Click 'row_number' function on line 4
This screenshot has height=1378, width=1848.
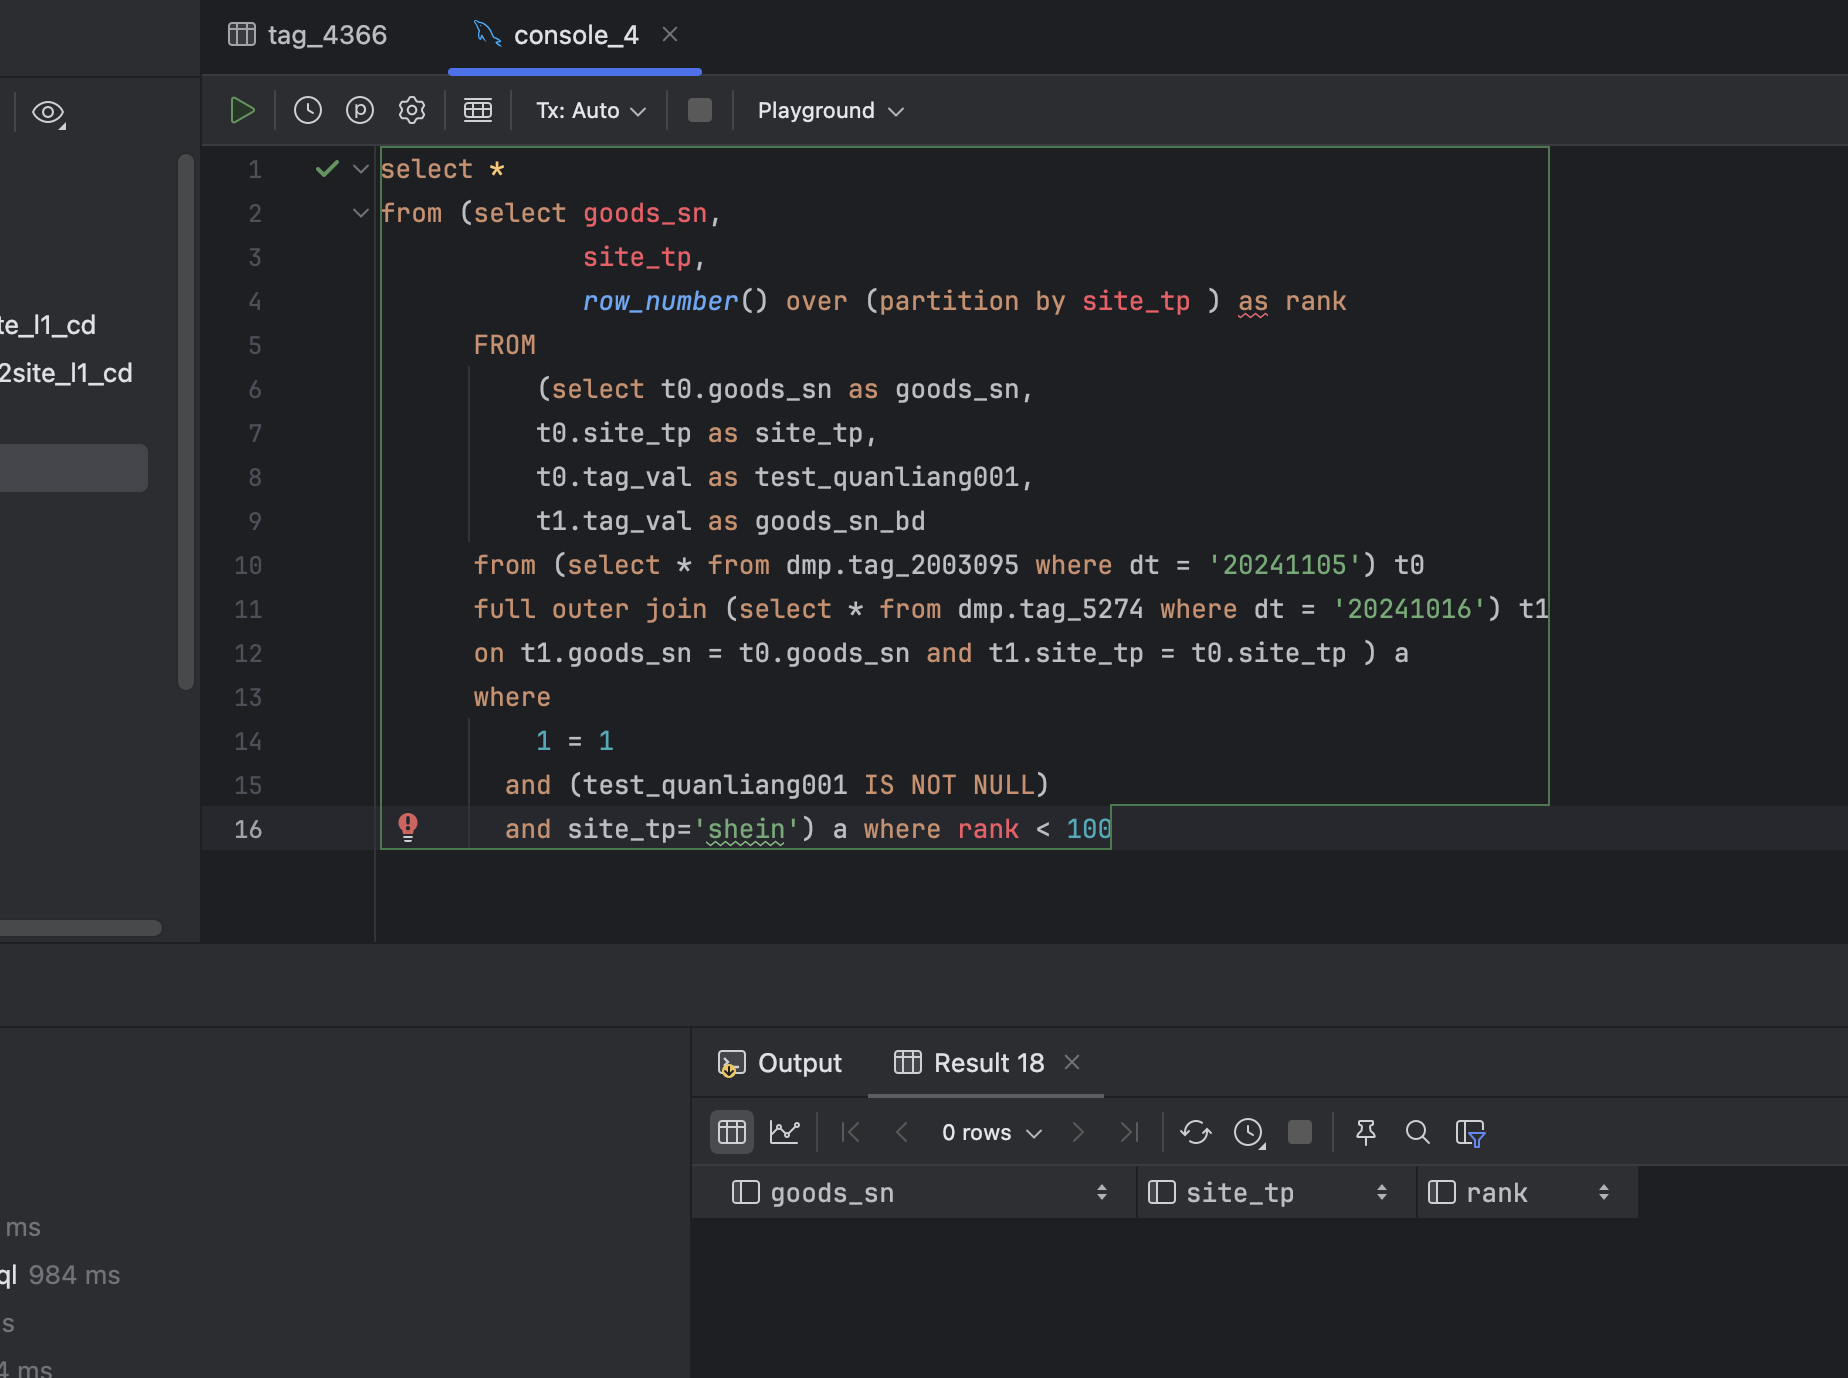tap(660, 301)
